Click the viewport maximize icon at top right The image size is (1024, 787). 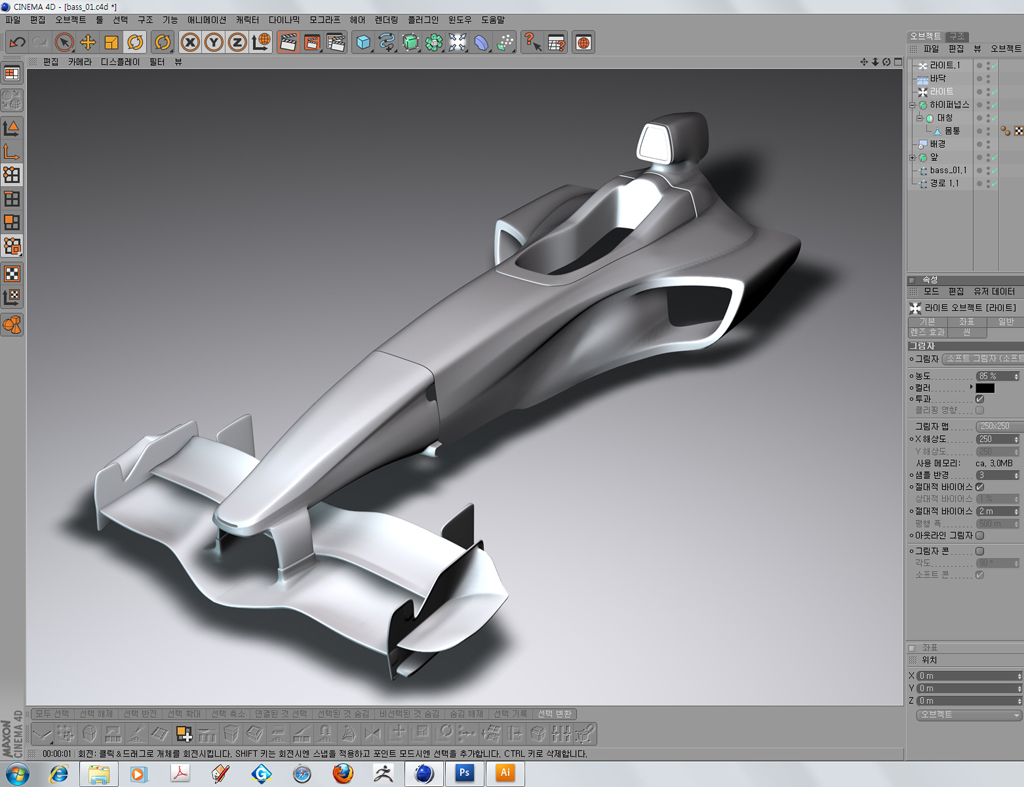(x=898, y=62)
